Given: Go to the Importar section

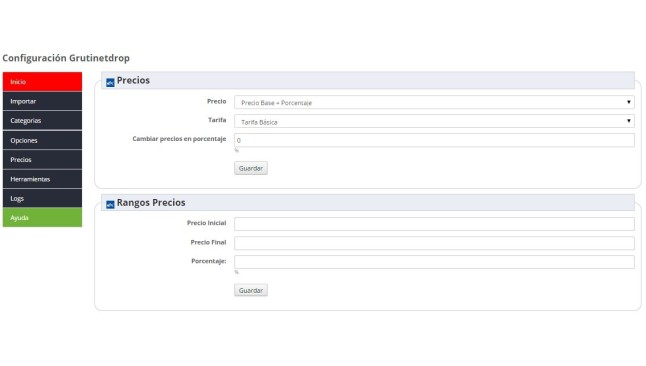Looking at the screenshot, I should pyautogui.click(x=42, y=101).
